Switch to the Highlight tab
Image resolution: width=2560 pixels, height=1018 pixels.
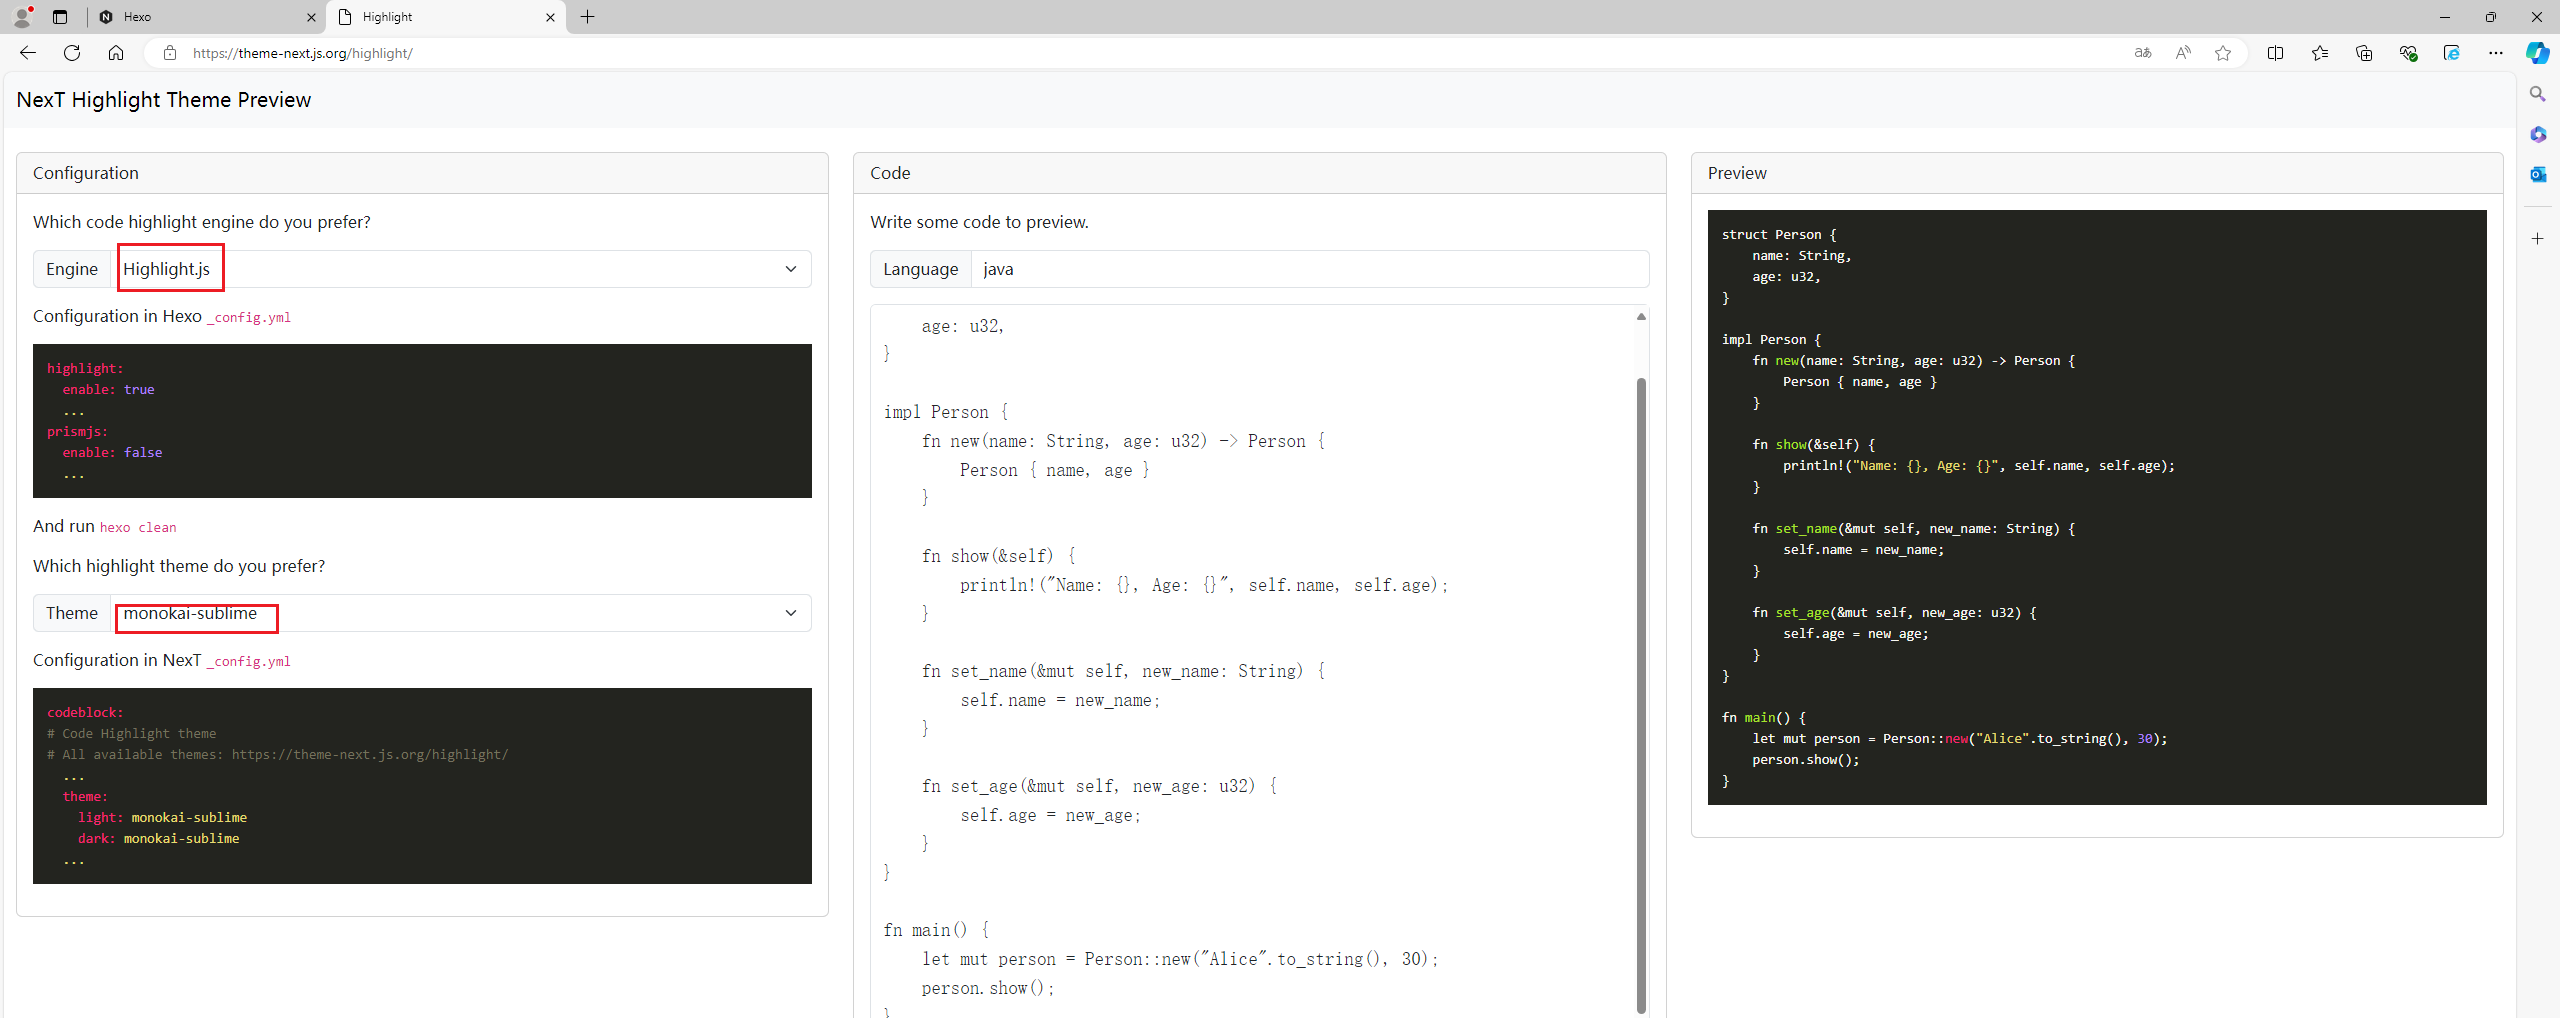[446, 17]
